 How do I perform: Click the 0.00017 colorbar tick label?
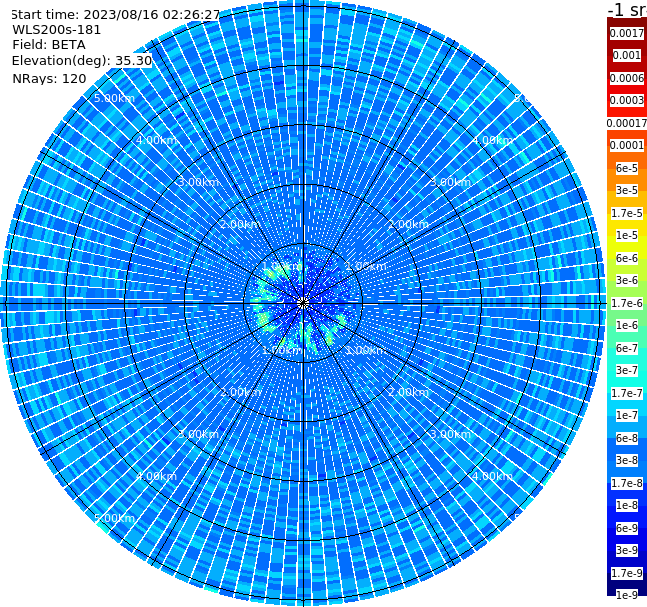coord(627,123)
